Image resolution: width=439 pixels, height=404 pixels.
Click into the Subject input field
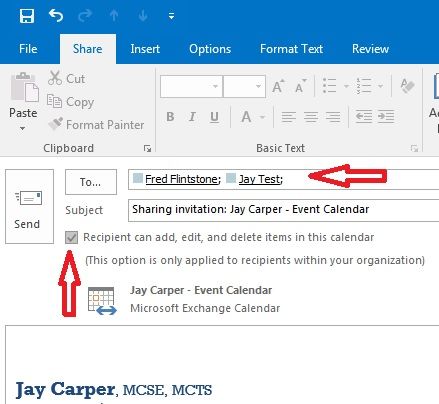[x=283, y=210]
